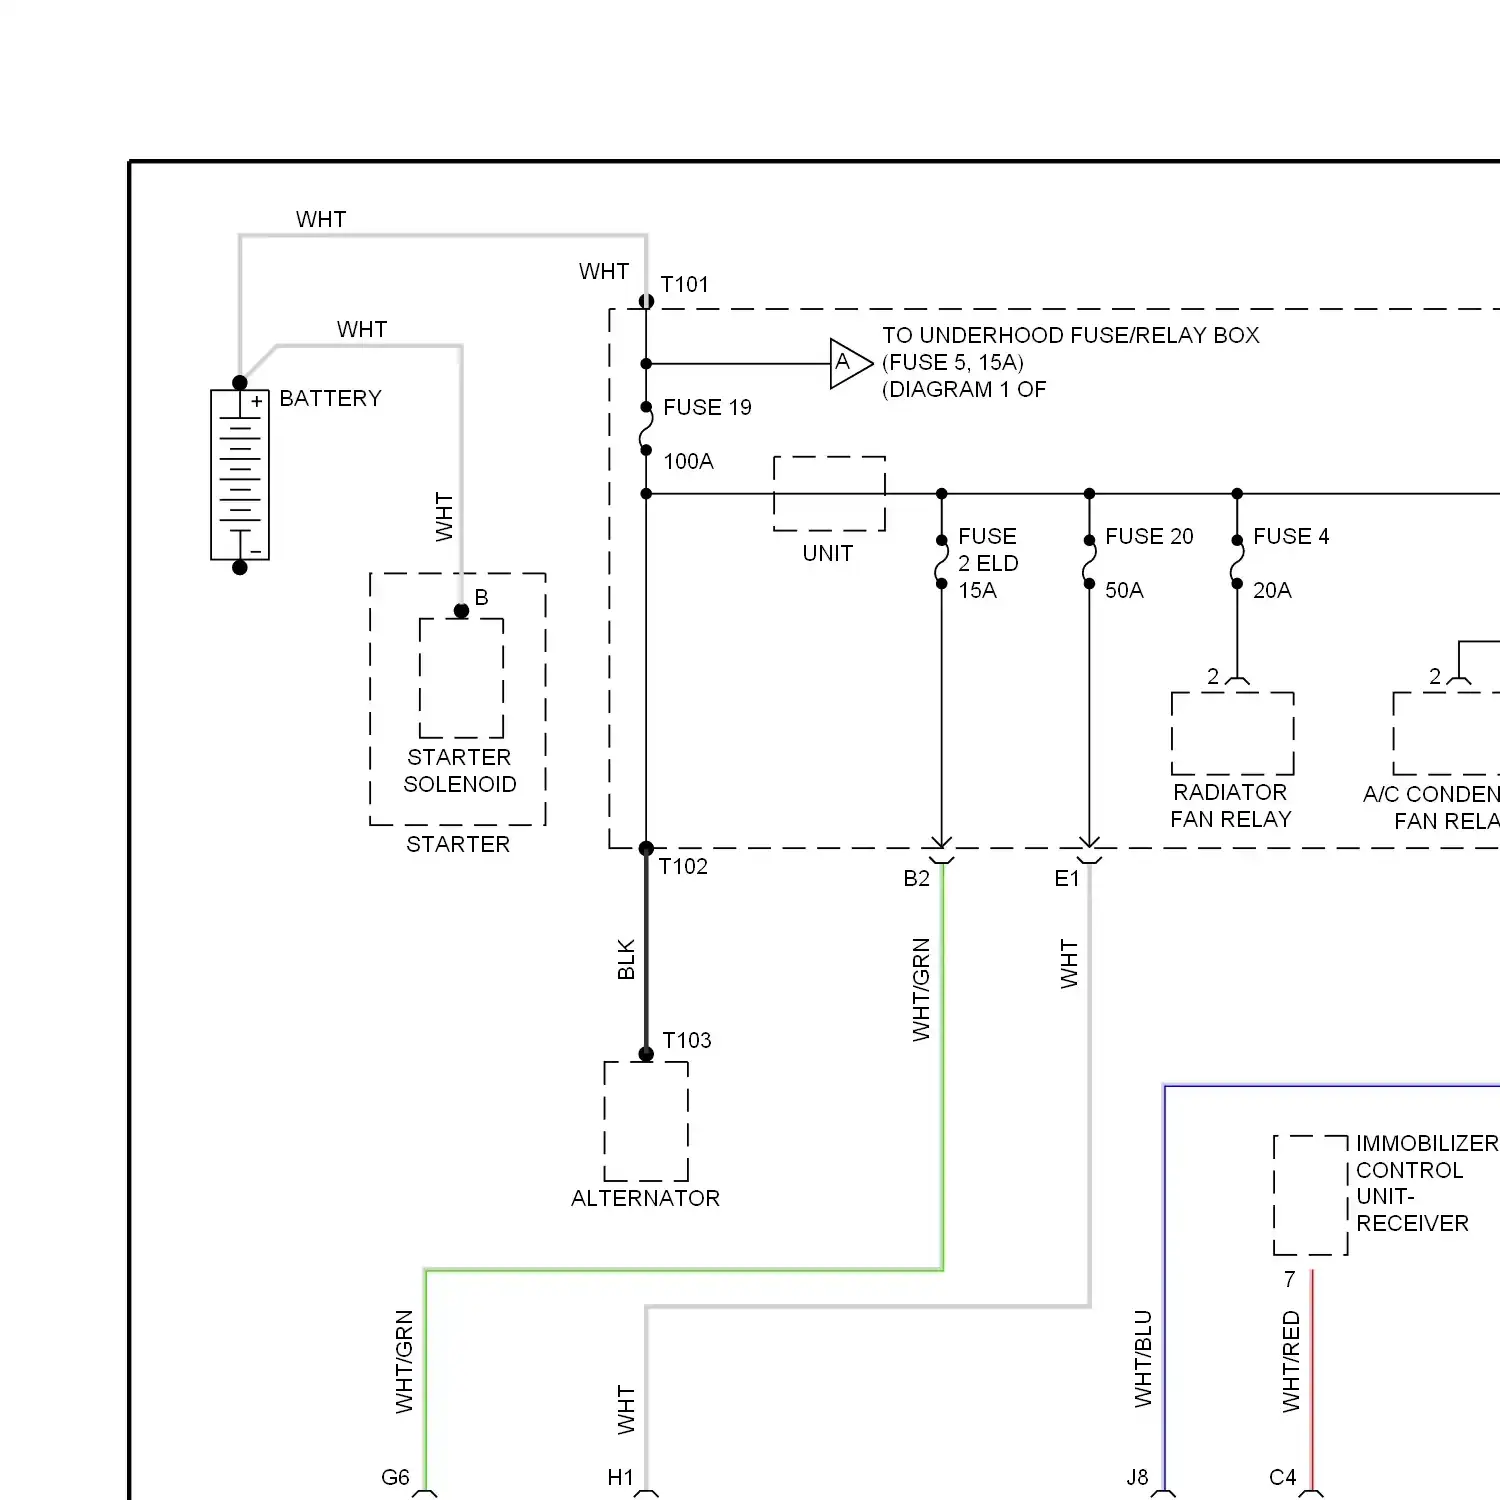Click the IMMOBILIZER CONTROL UNIT-RECEIVER label
The width and height of the screenshot is (1500, 1500).
click(1427, 1183)
